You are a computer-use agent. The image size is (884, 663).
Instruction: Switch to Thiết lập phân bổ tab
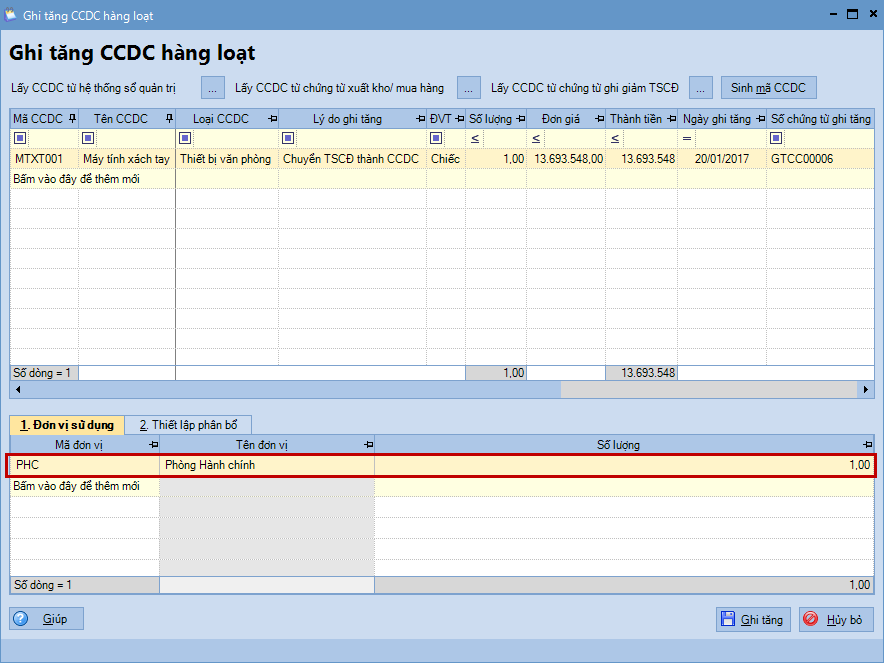[189, 424]
